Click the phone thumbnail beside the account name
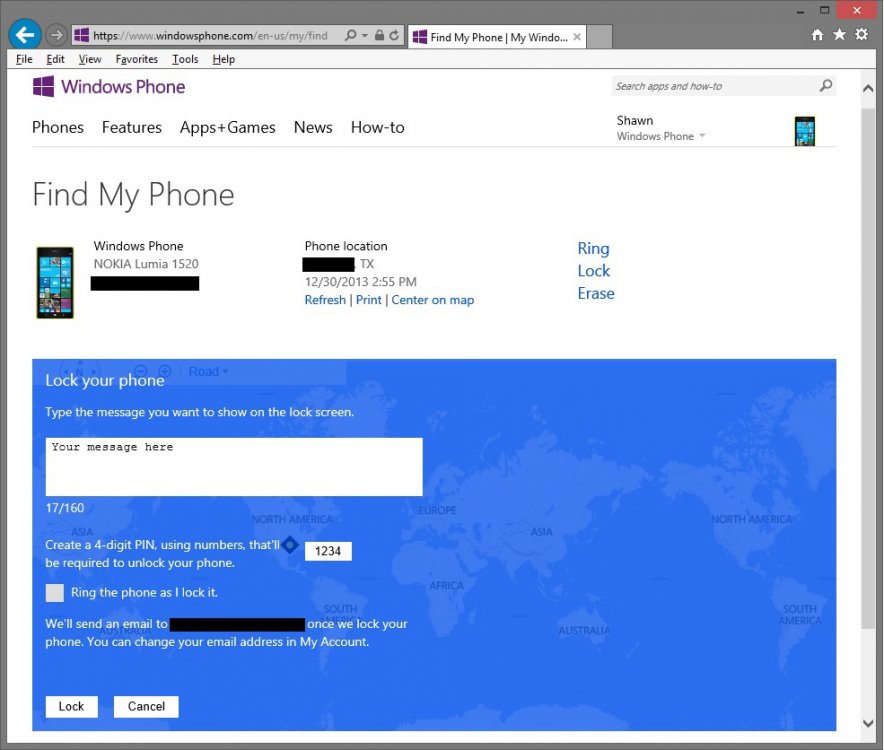The width and height of the screenshot is (884, 750). pyautogui.click(x=805, y=131)
